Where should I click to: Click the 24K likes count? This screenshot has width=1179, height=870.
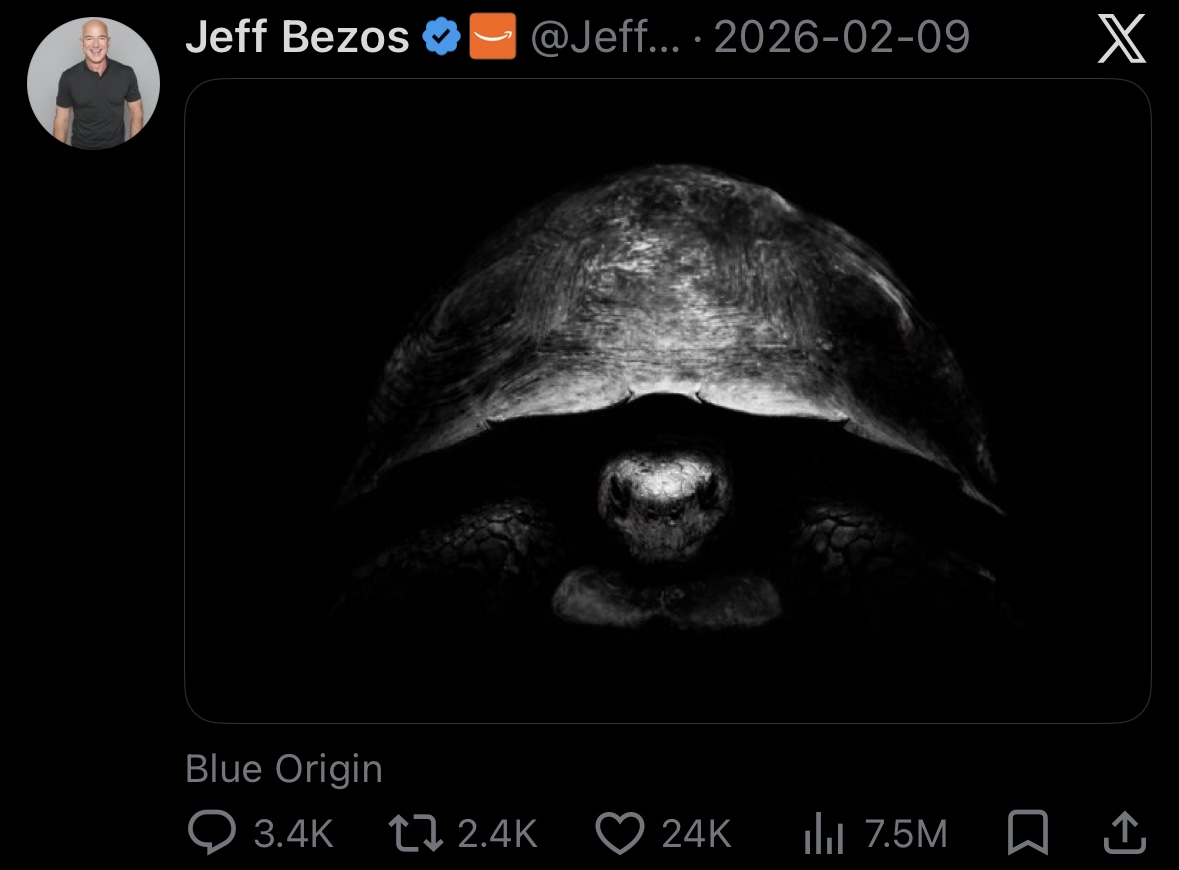point(696,834)
